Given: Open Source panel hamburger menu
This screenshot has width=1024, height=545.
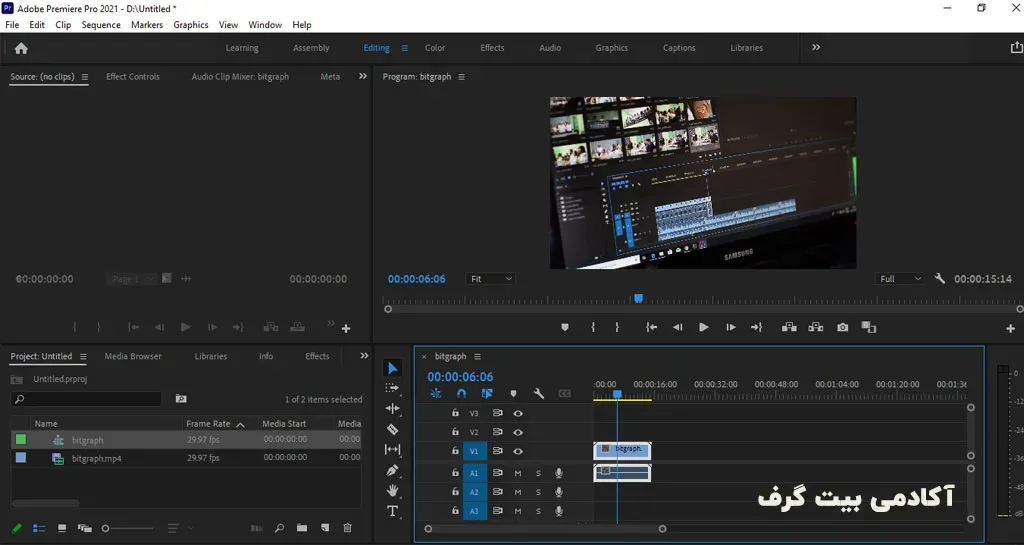Looking at the screenshot, I should click(x=85, y=77).
